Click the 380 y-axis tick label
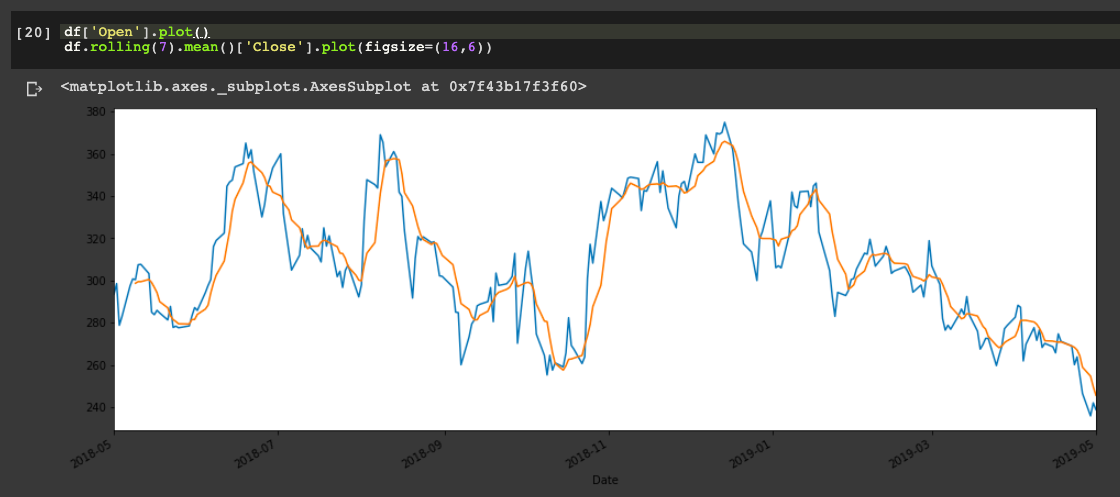This screenshot has height=497, width=1120. coord(96,111)
